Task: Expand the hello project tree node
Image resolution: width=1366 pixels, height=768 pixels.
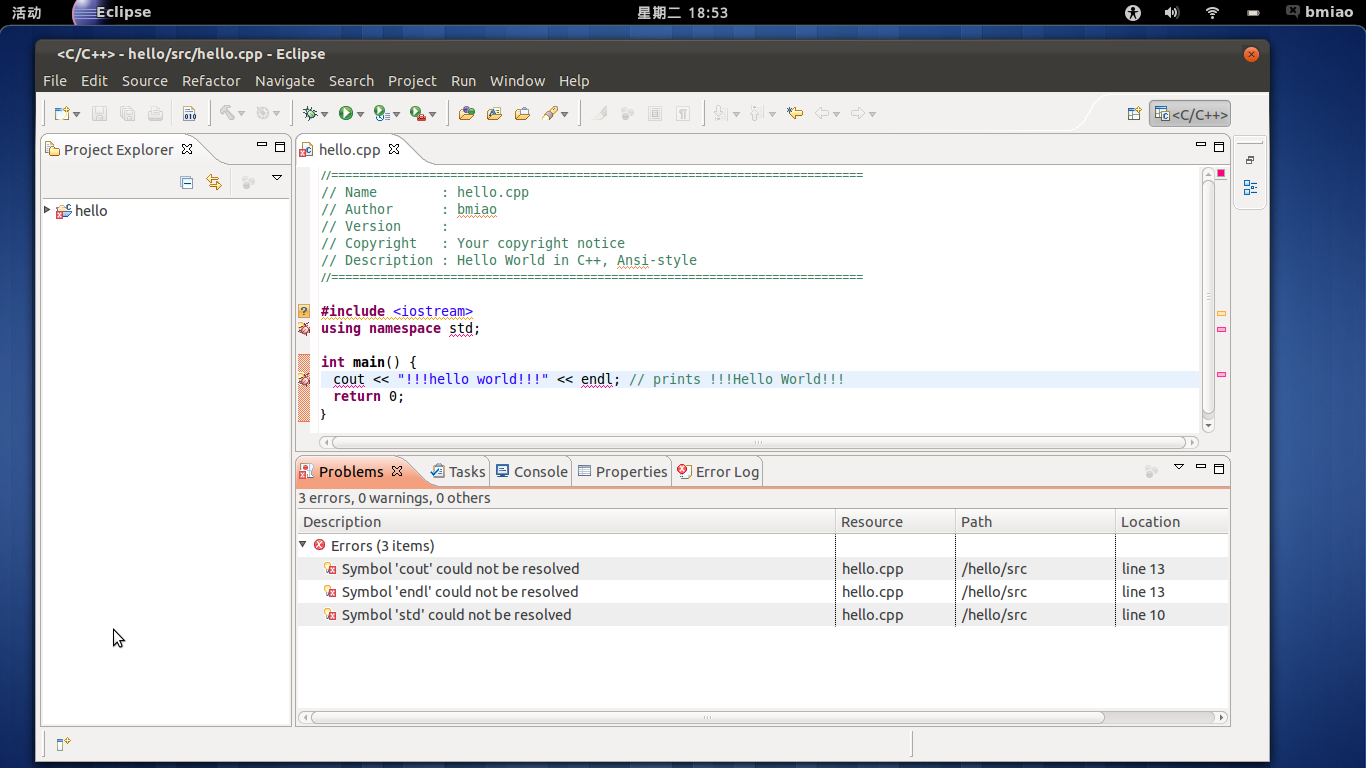Action: tap(47, 210)
